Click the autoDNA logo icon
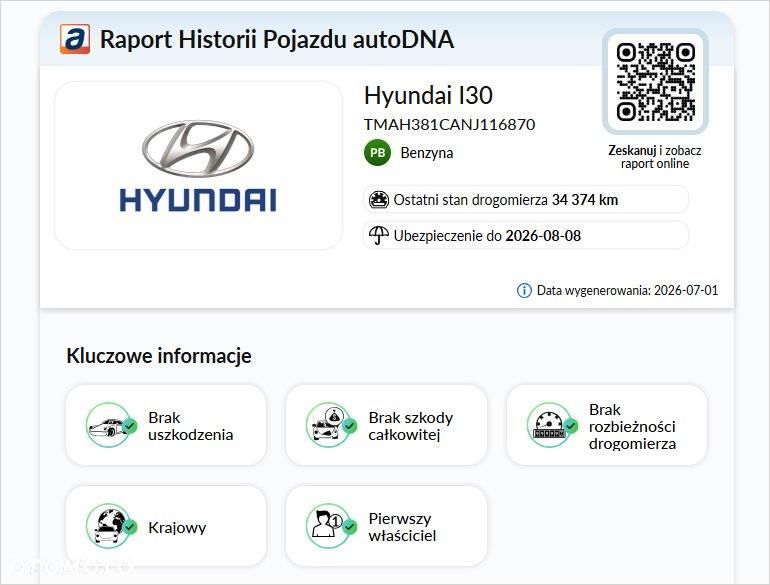770x585 pixels. (75, 39)
